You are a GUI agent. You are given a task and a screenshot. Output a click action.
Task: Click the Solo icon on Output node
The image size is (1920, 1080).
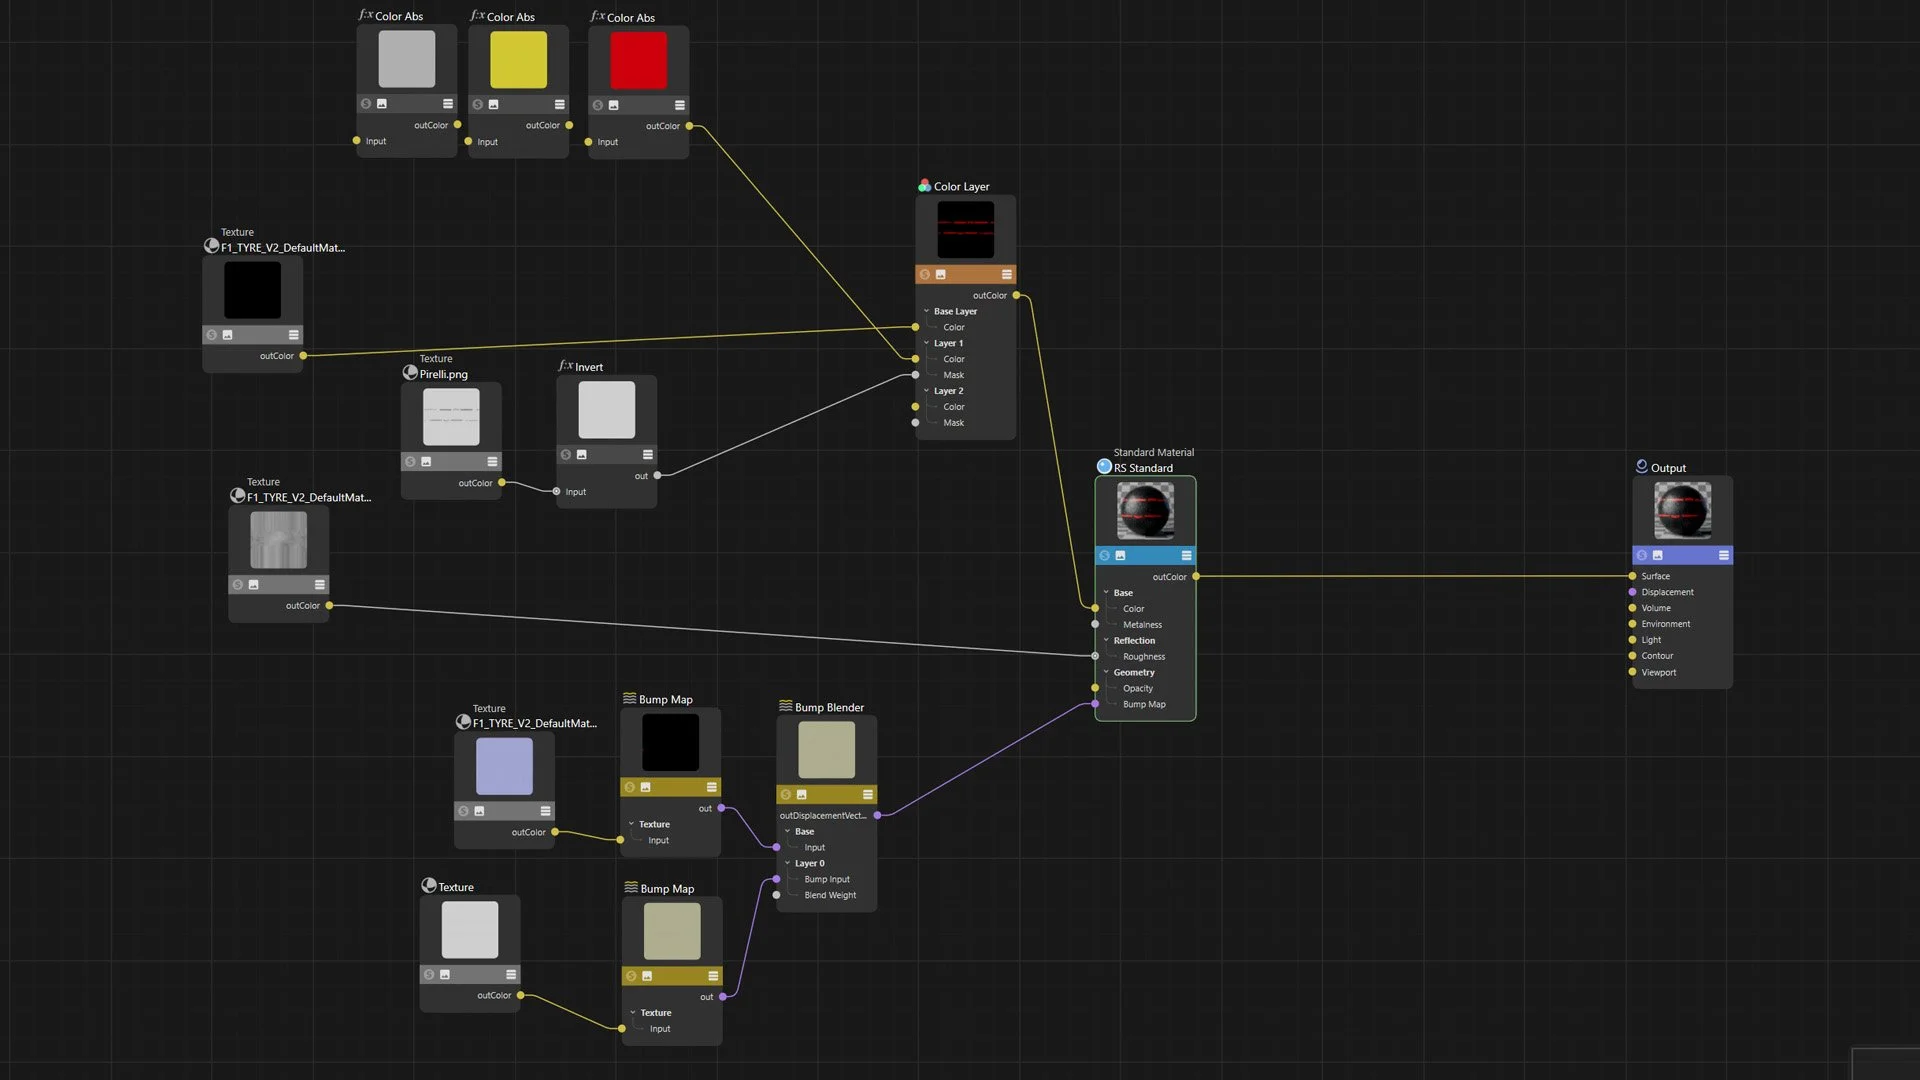point(1642,555)
